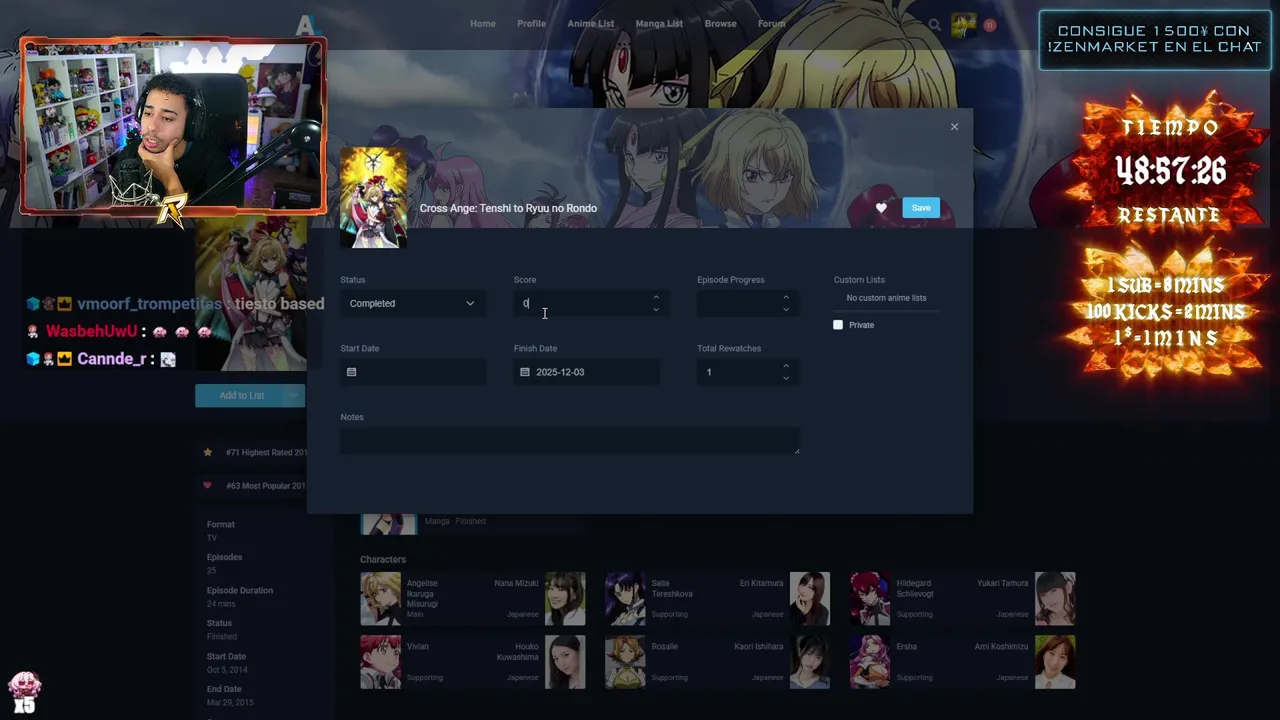This screenshot has height=720, width=1280.
Task: Click the empty Start Date field
Action: (413, 372)
